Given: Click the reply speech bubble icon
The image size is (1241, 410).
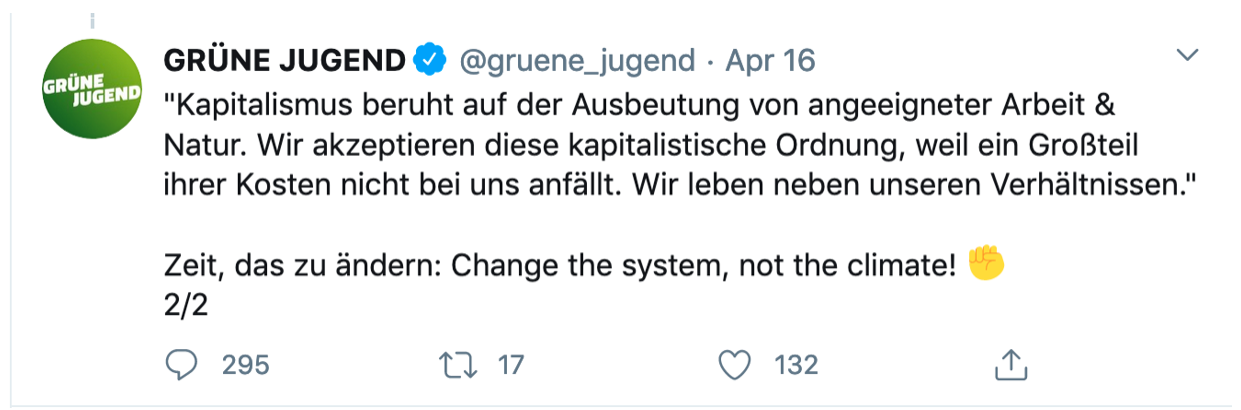Looking at the screenshot, I should click(183, 365).
